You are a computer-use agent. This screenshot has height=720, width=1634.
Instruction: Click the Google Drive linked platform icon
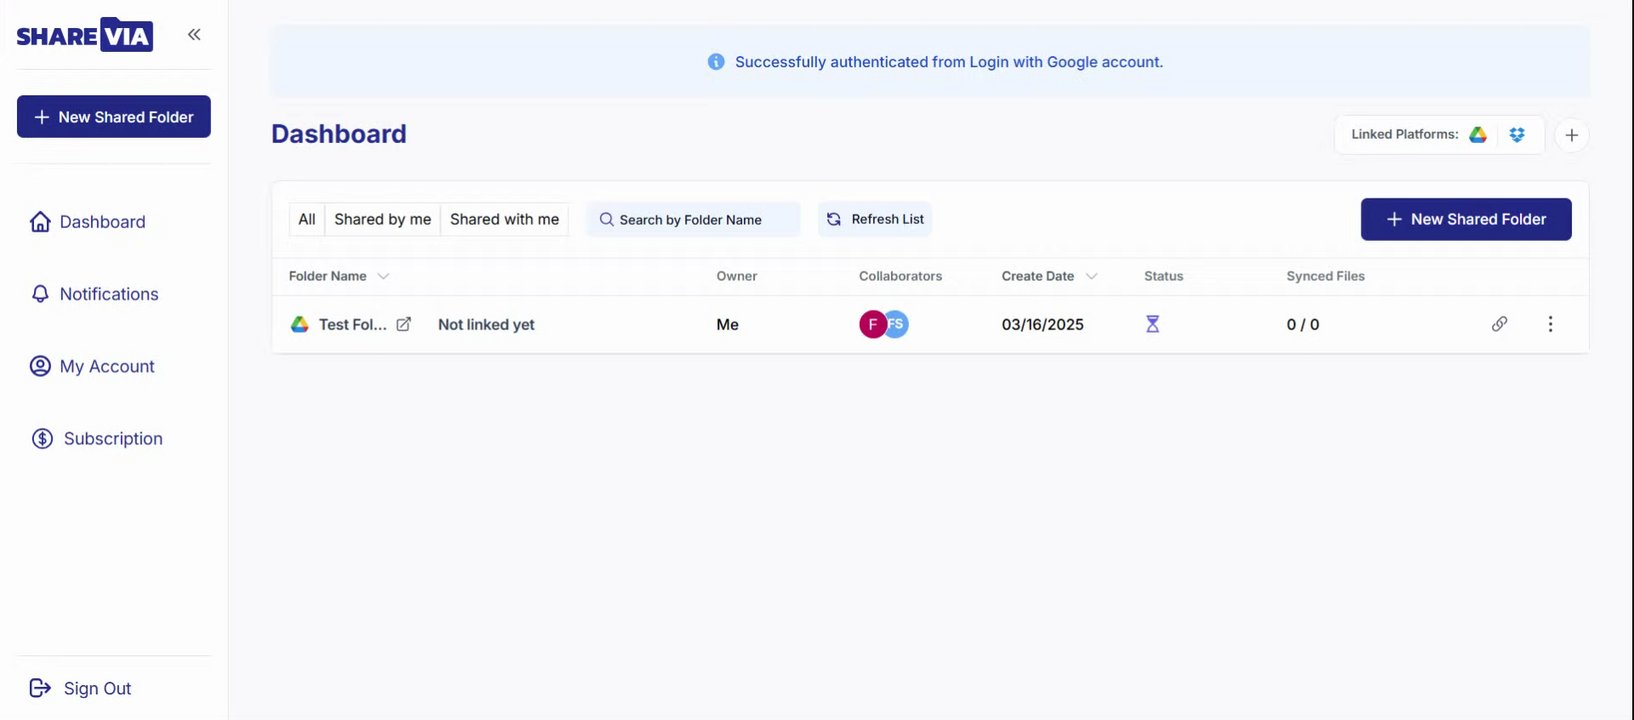point(1478,135)
